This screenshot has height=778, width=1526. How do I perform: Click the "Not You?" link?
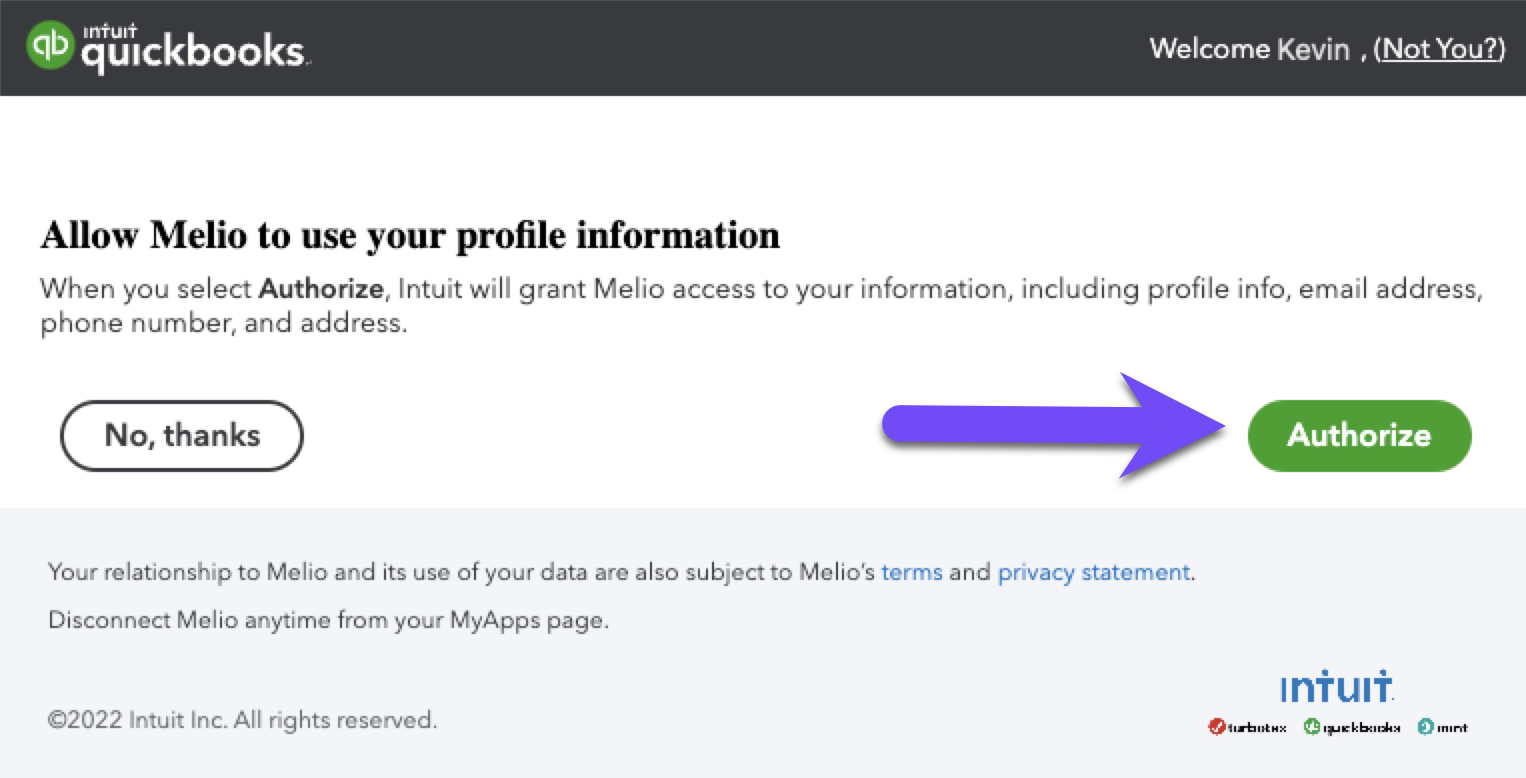[x=1439, y=48]
